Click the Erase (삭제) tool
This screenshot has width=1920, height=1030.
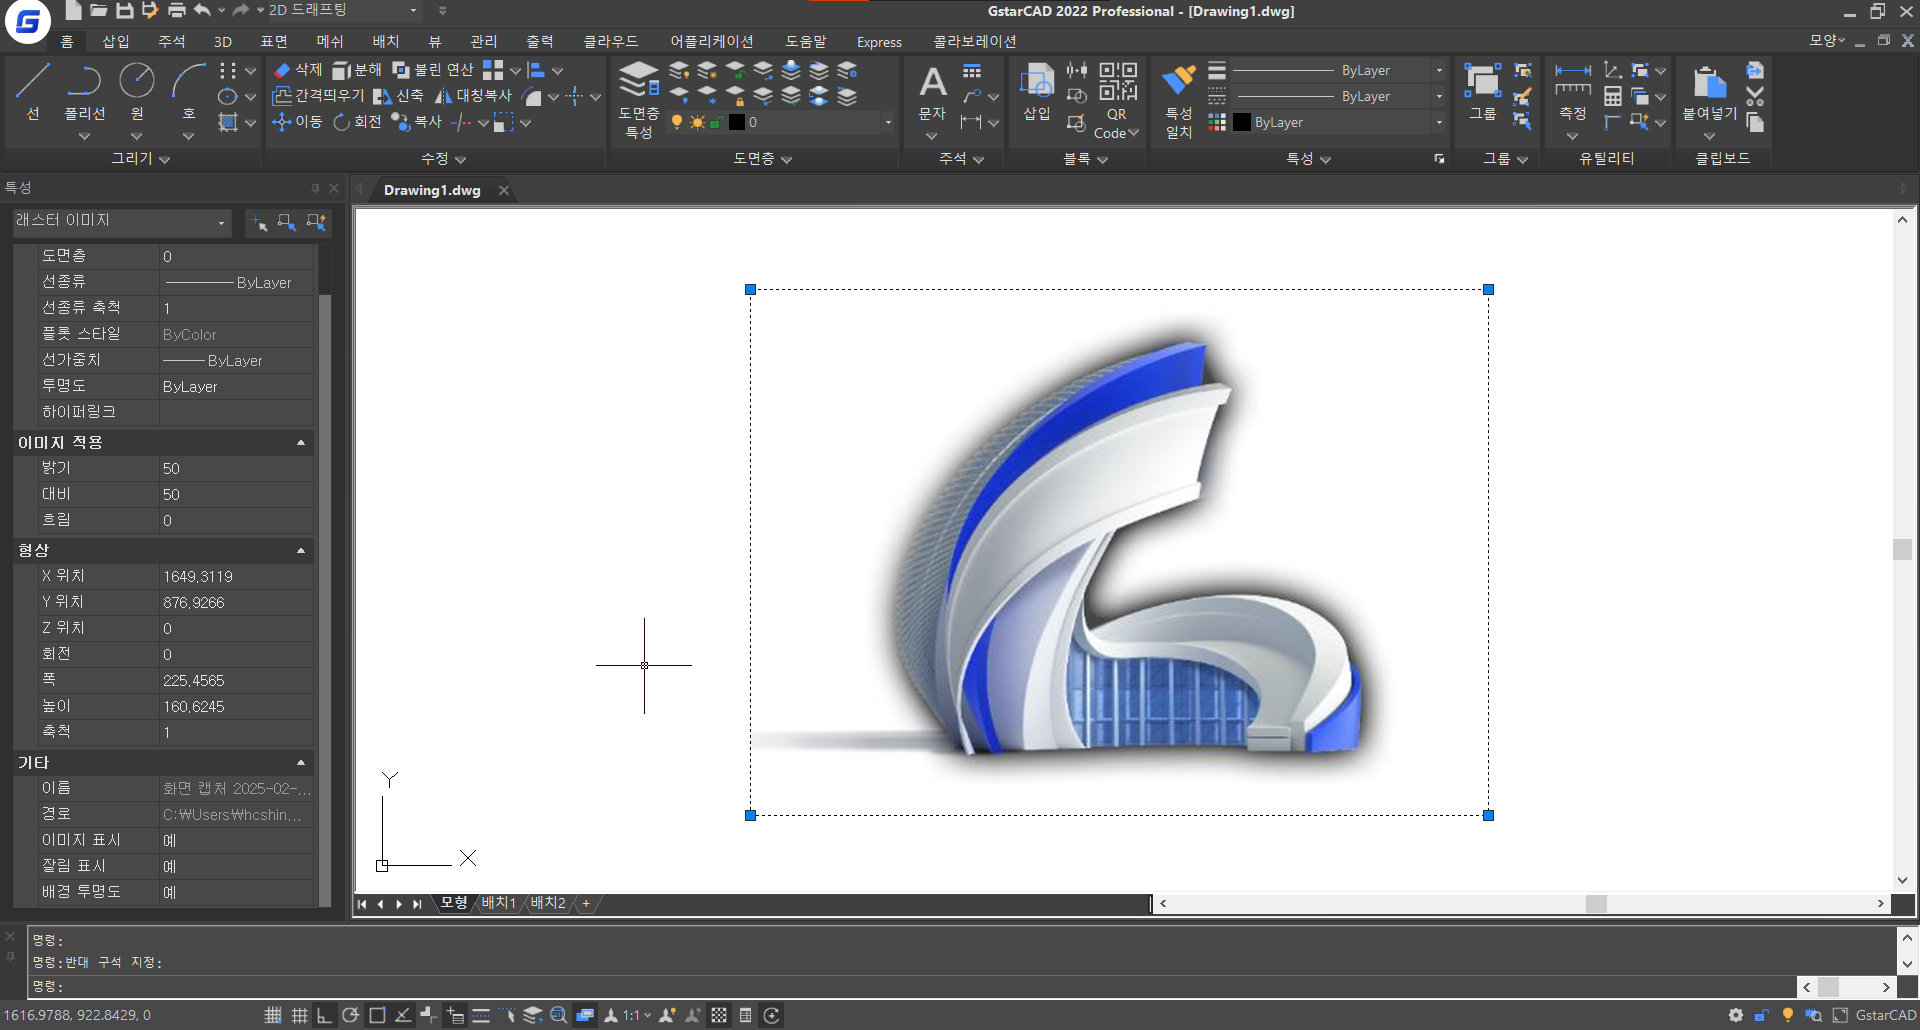(297, 70)
